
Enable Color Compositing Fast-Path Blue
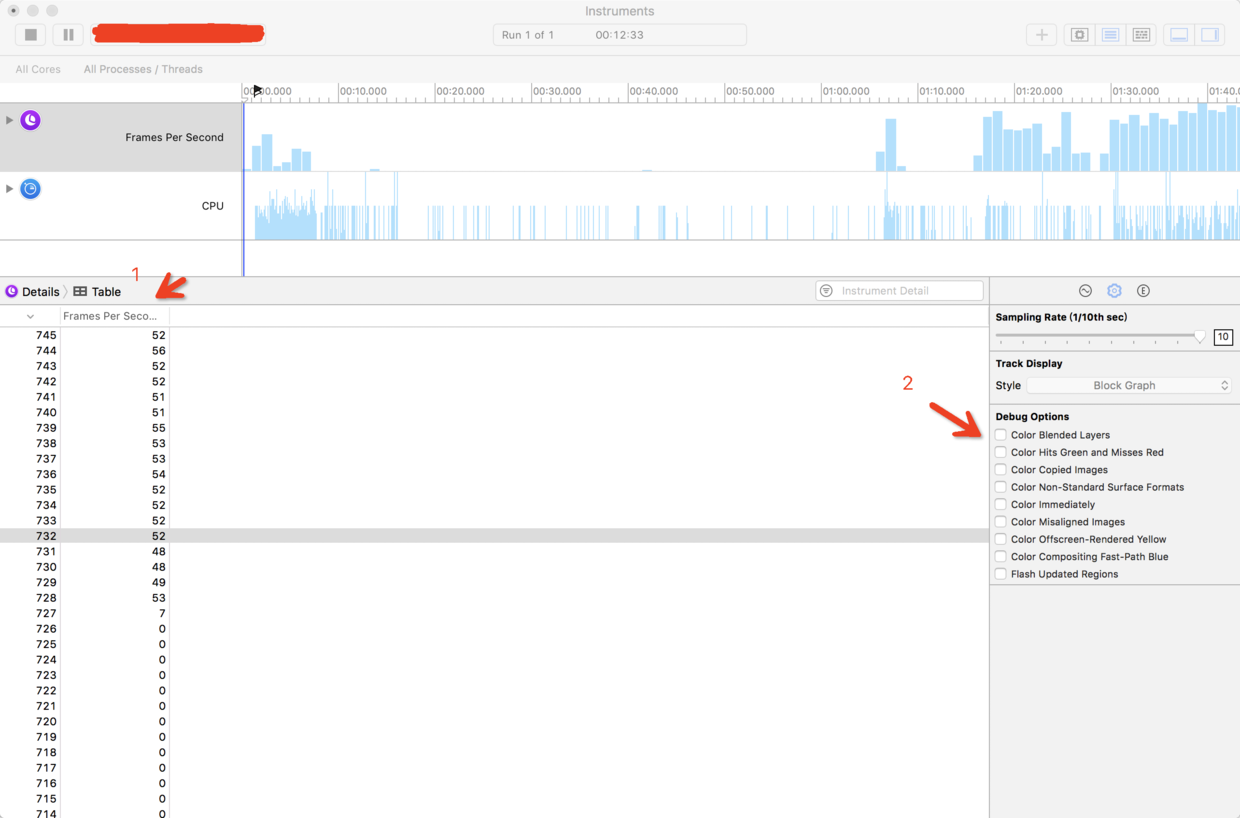coord(1001,557)
